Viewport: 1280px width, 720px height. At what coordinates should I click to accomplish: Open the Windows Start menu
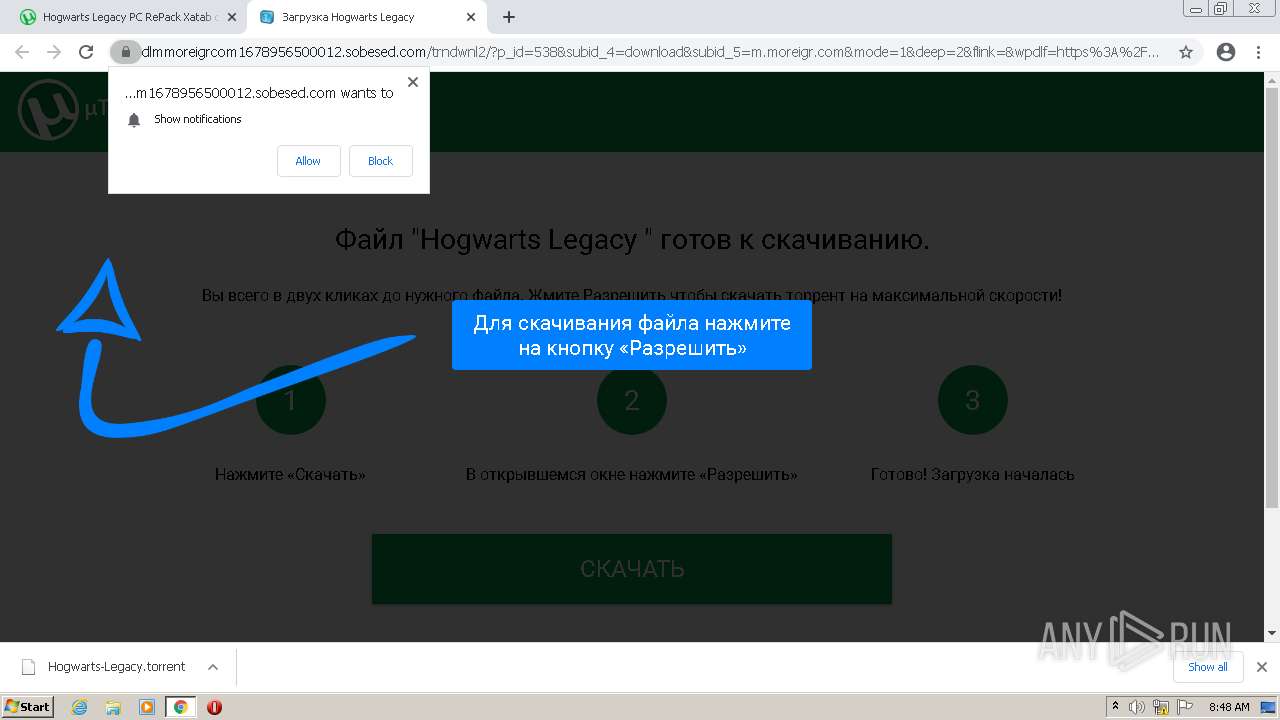tap(28, 706)
